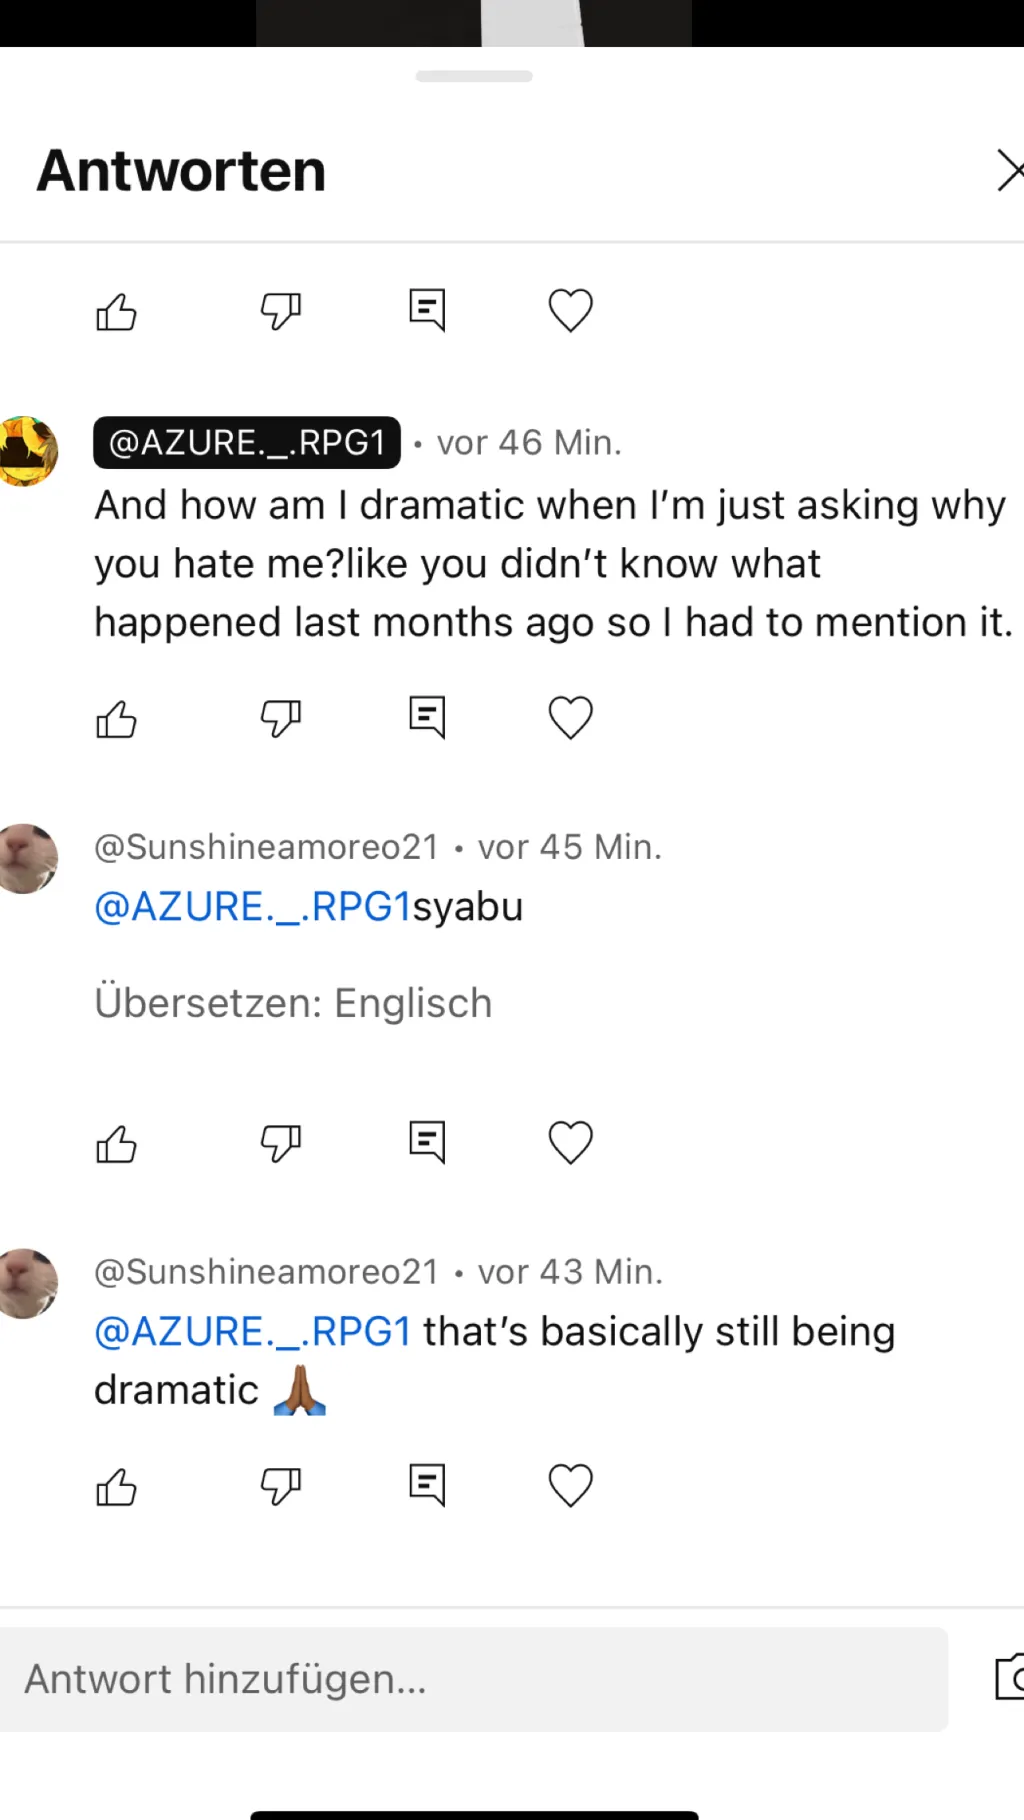Dislike the AZURE._.RPG1 dramatic comment
Viewport: 1024px width, 1820px height.
[281, 718]
